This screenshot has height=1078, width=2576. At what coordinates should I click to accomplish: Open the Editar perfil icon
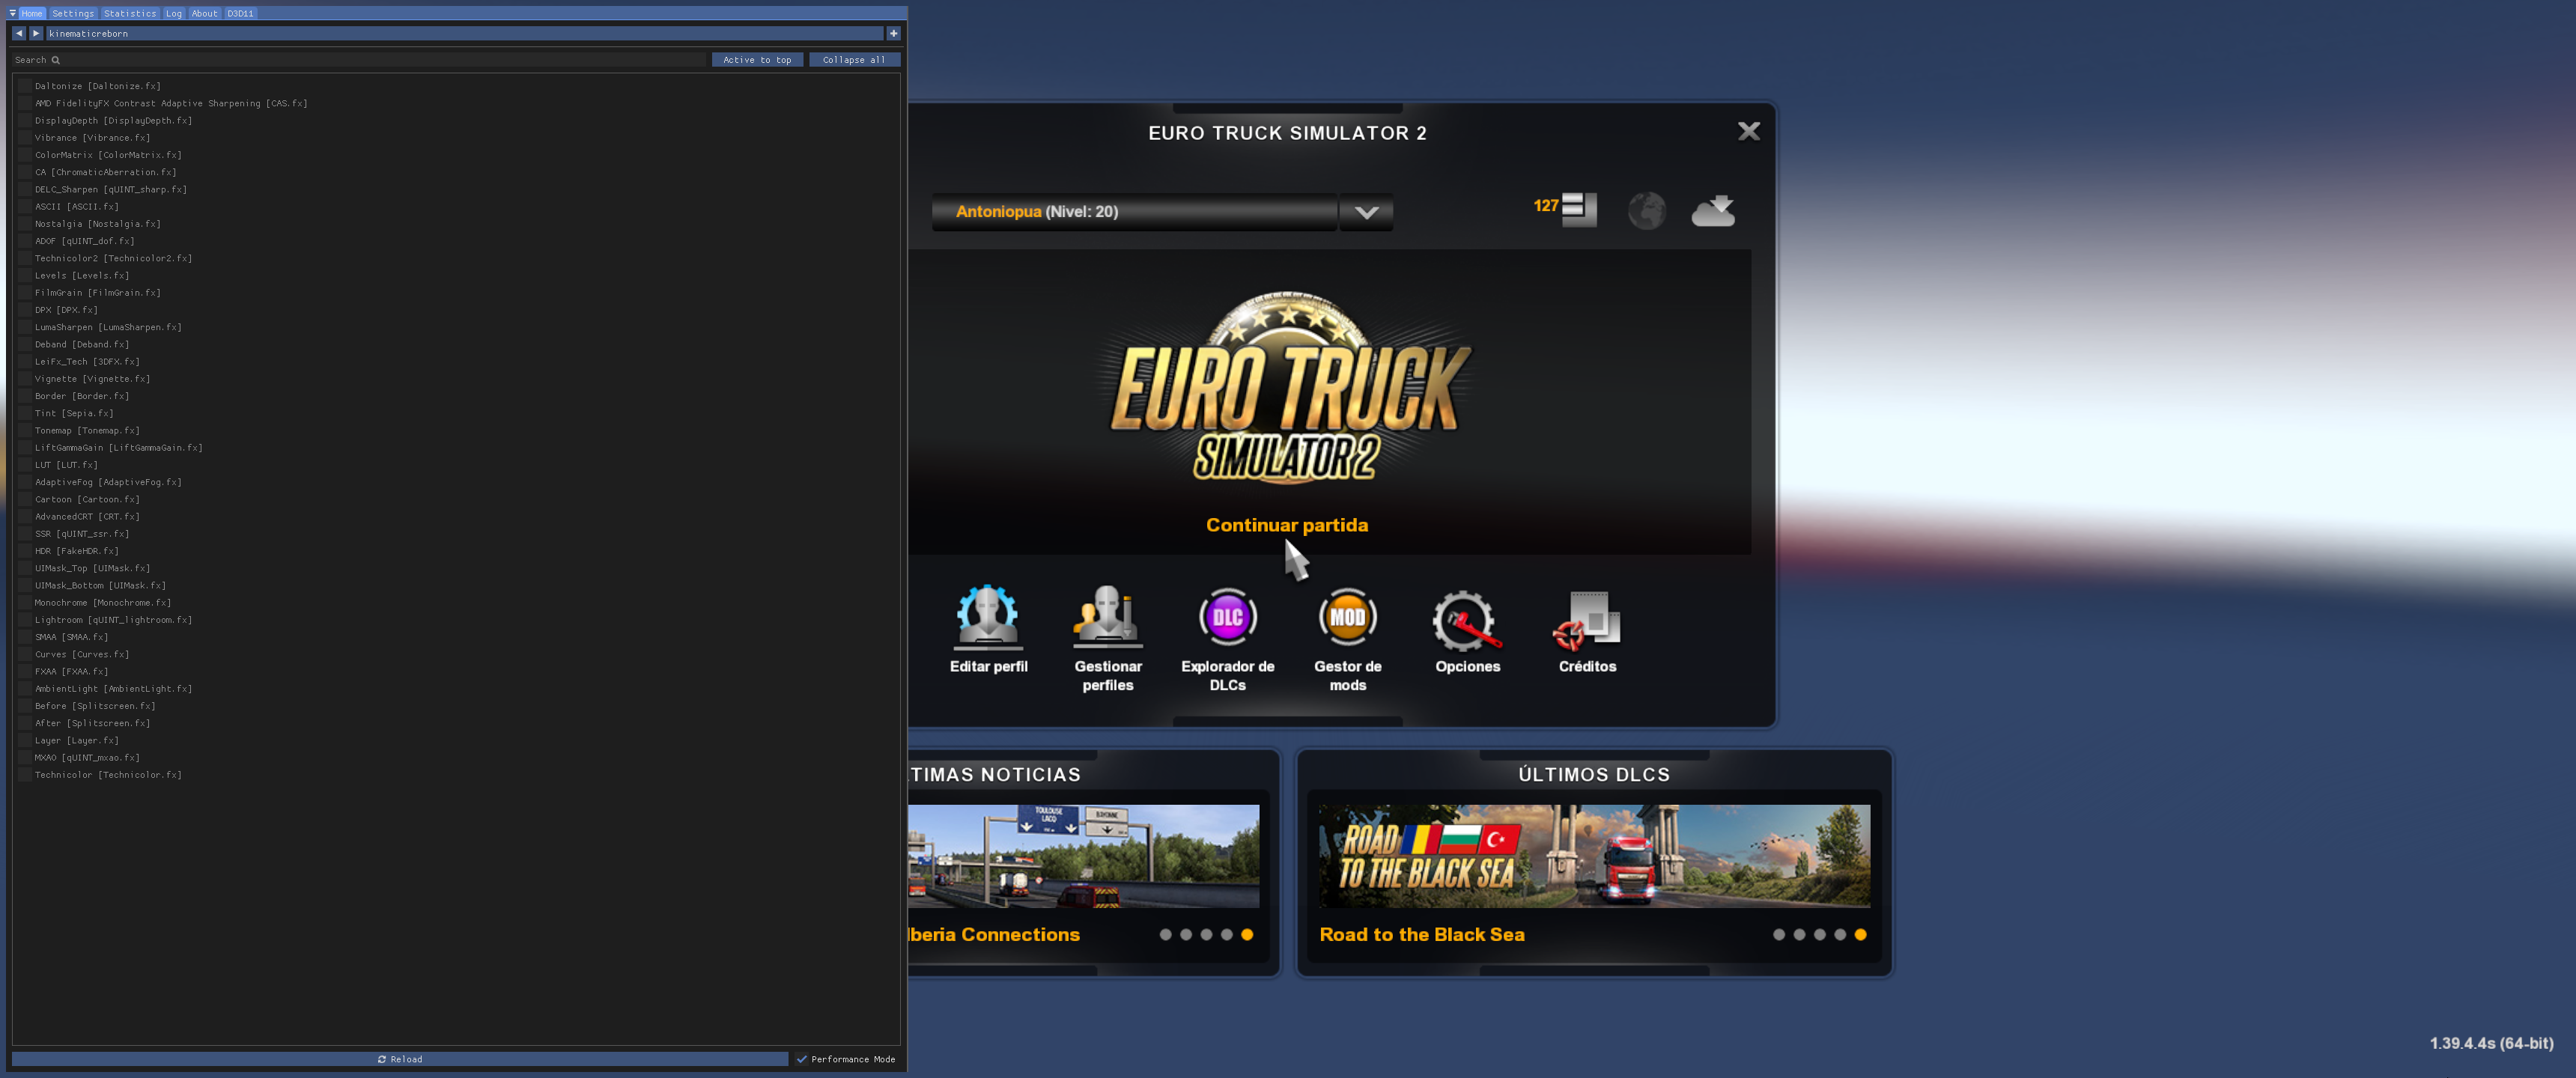(988, 617)
